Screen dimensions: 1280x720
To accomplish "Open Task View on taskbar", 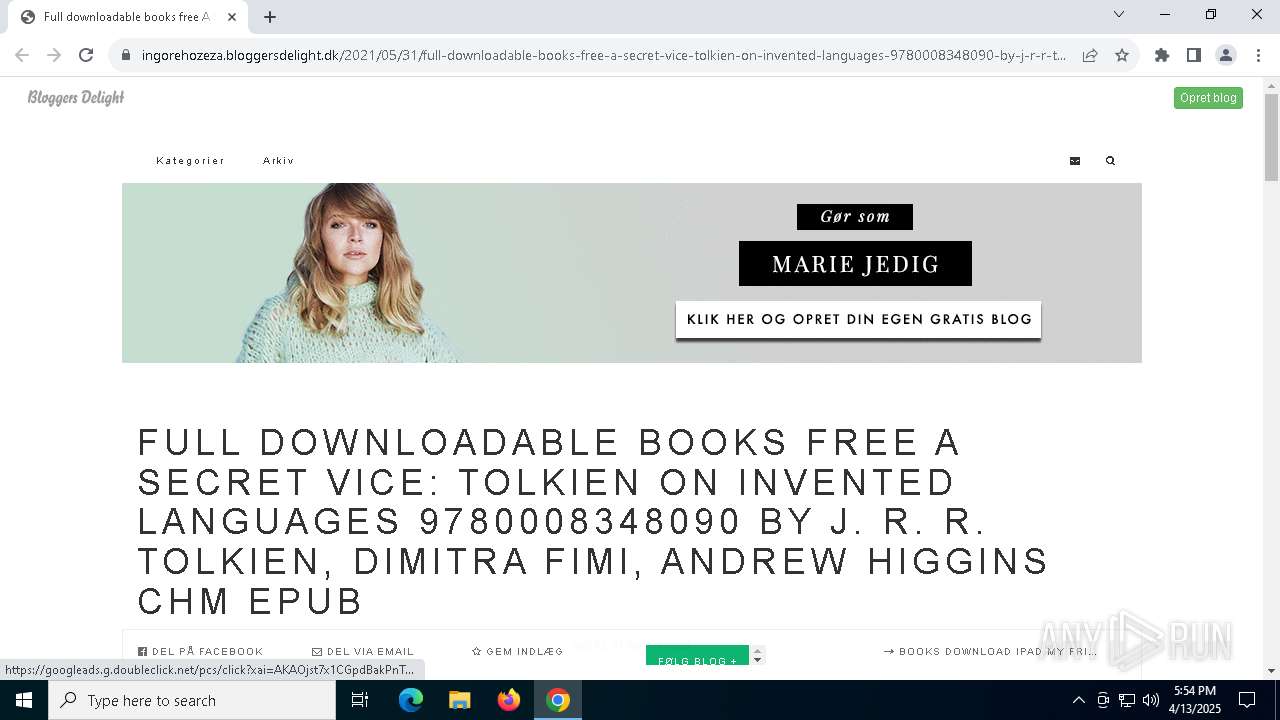I will (x=360, y=700).
